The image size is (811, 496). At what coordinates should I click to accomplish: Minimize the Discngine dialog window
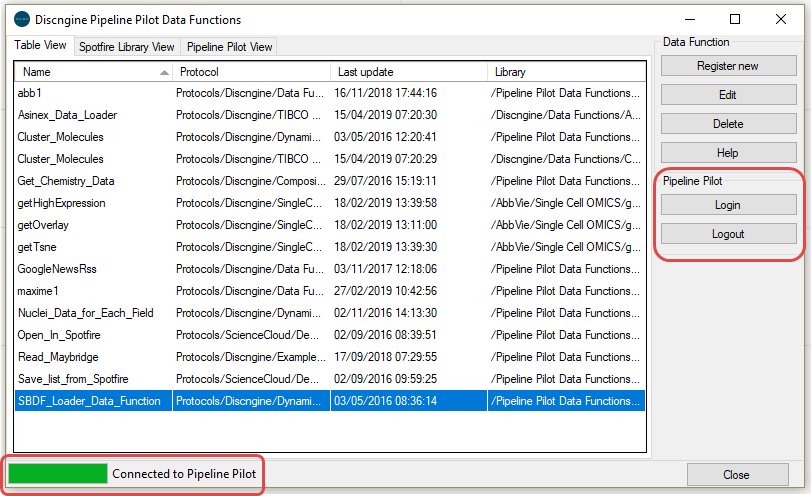click(689, 20)
